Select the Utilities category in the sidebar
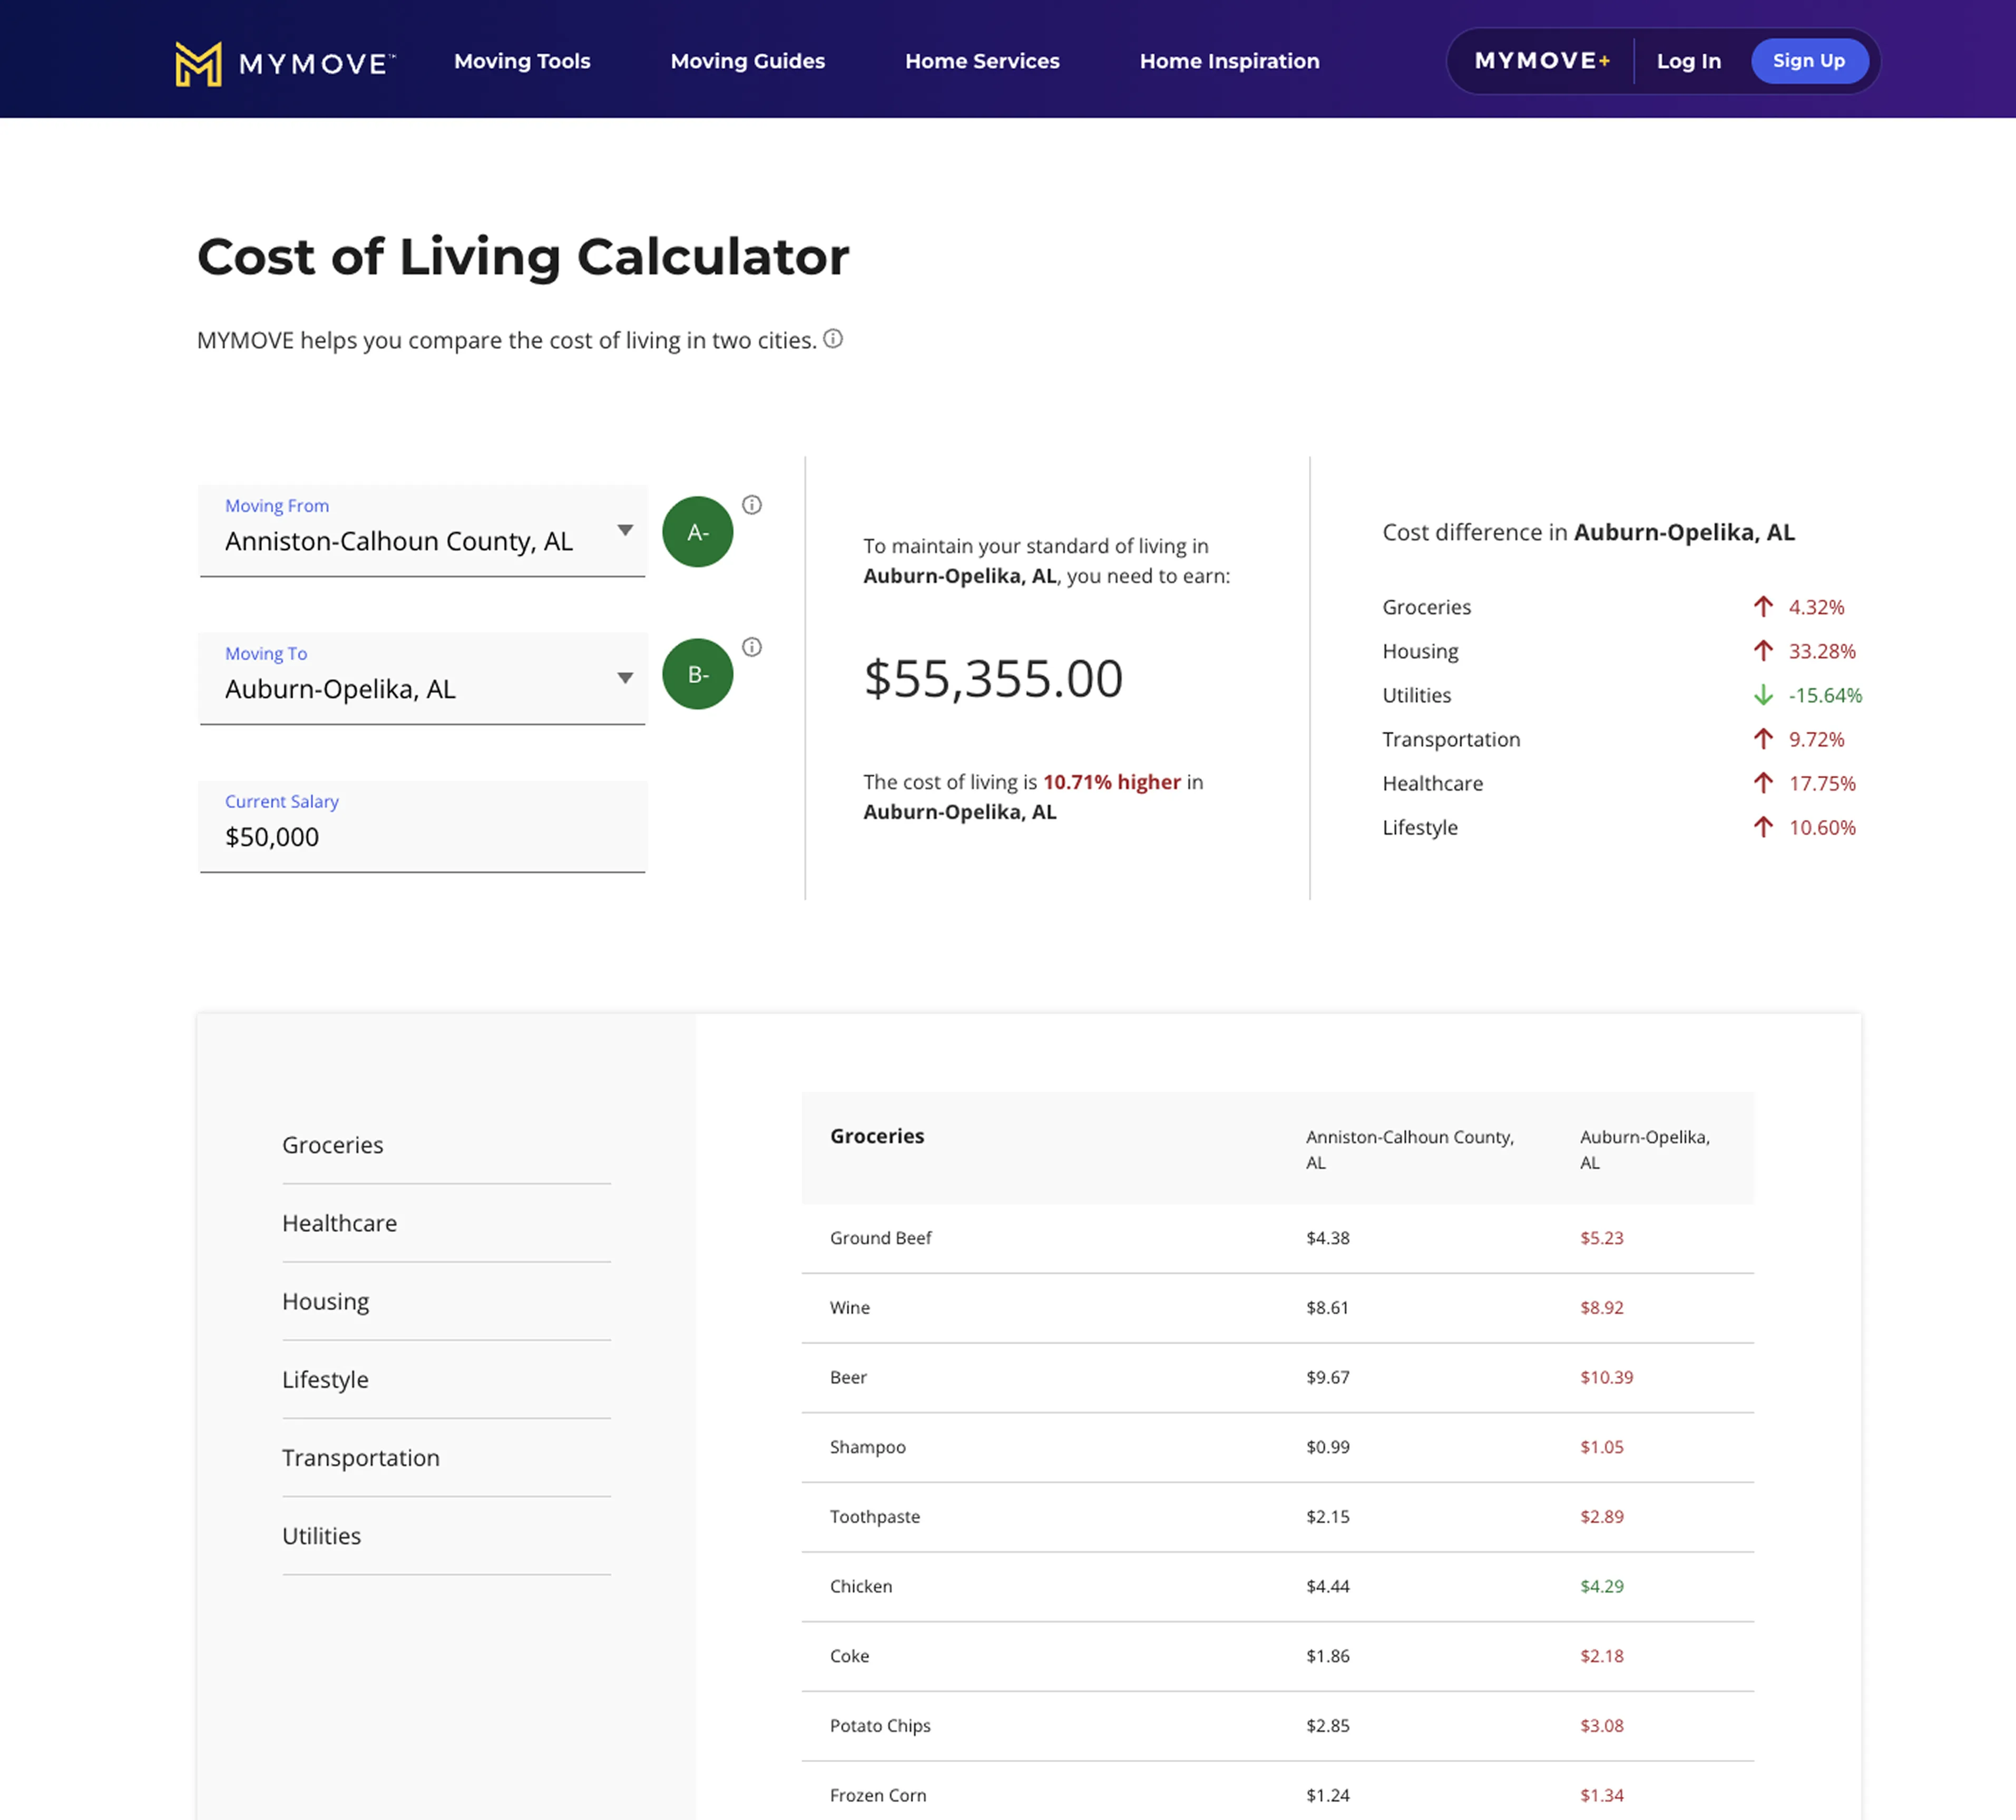 (x=321, y=1536)
